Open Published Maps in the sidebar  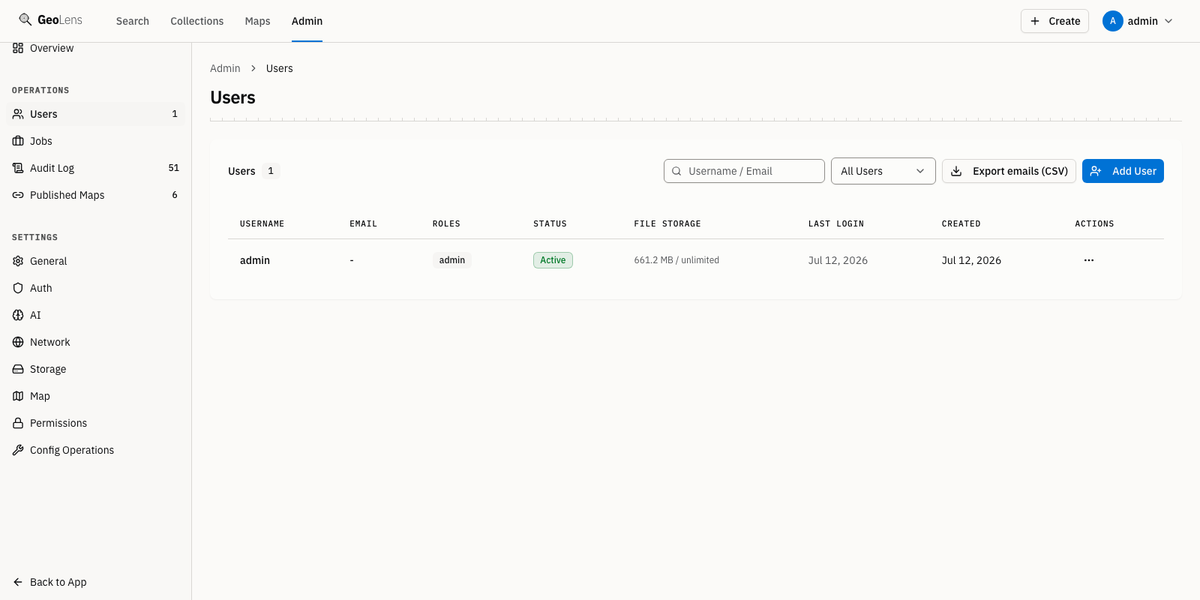(x=95, y=195)
